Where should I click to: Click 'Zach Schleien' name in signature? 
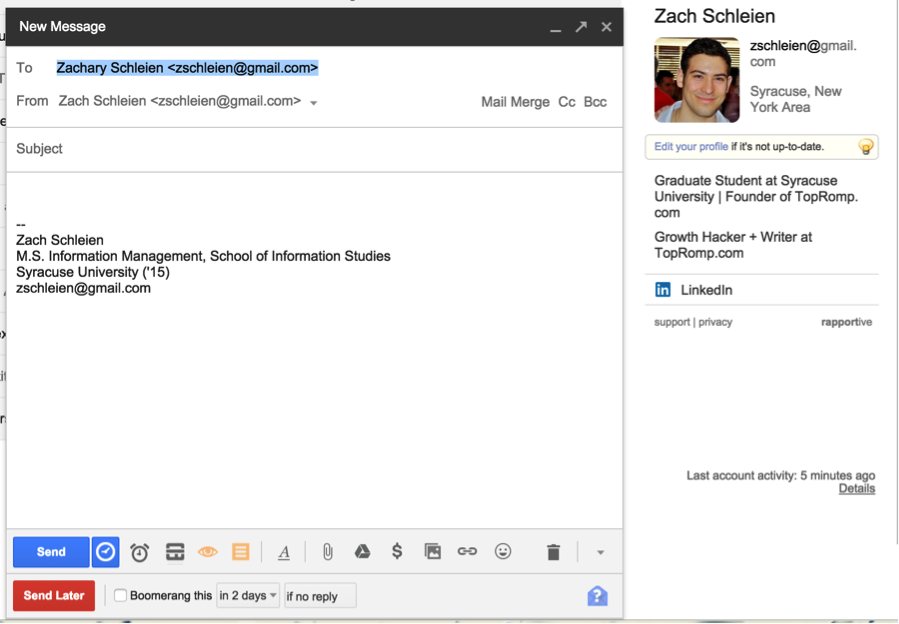tap(60, 240)
